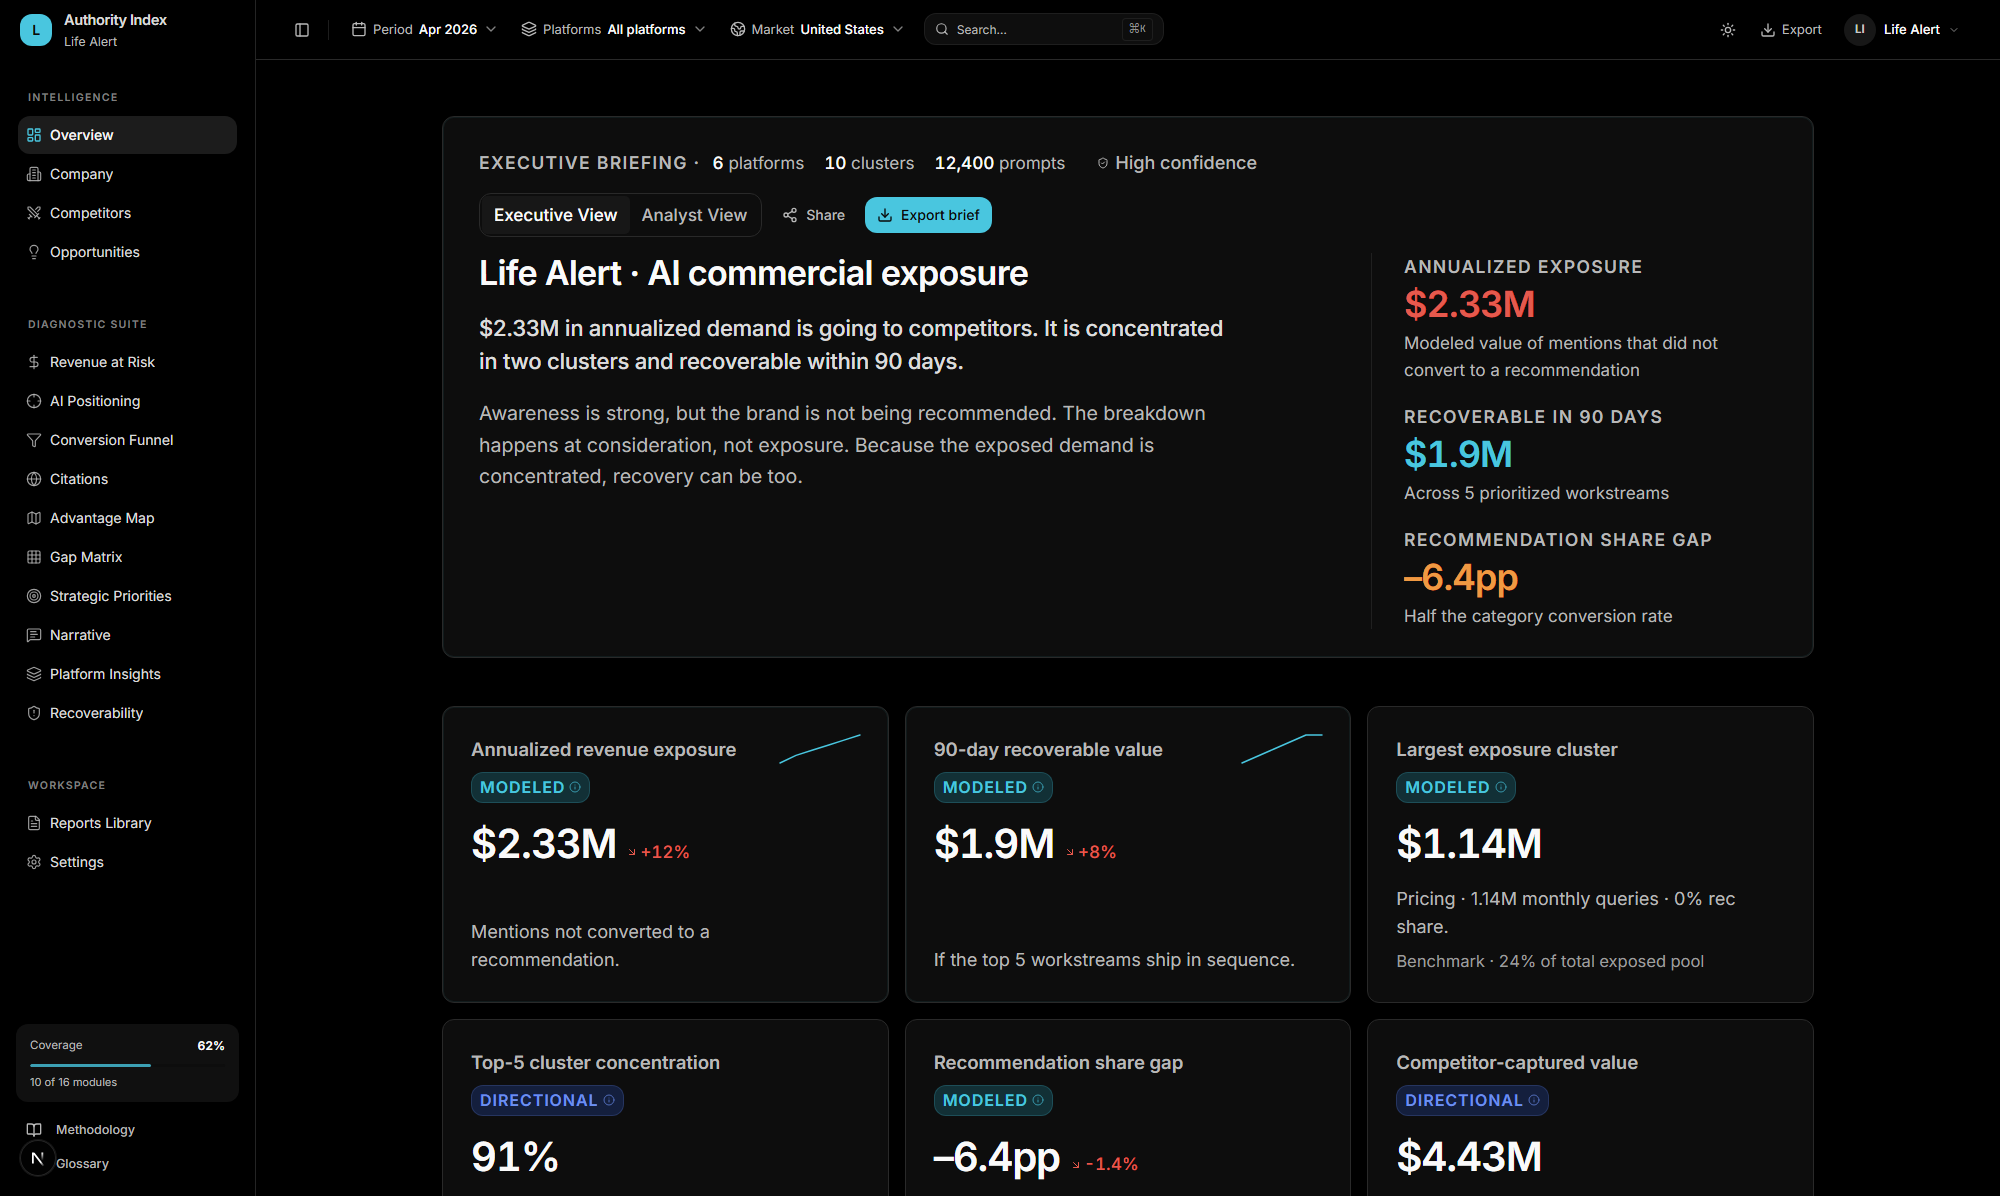This screenshot has height=1196, width=2000.
Task: Click info icon on 90-day recoverable MODELED badge
Action: click(1038, 787)
